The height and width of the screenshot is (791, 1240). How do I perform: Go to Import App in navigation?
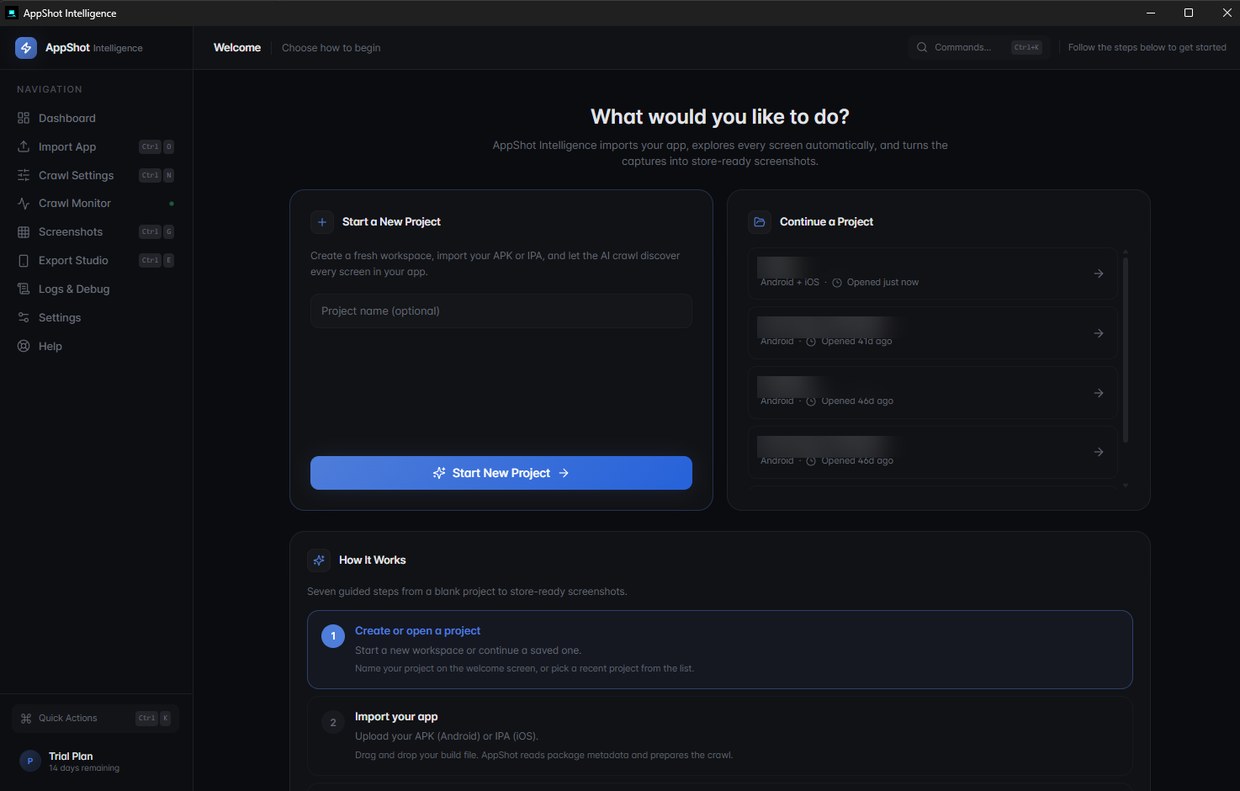(96, 147)
